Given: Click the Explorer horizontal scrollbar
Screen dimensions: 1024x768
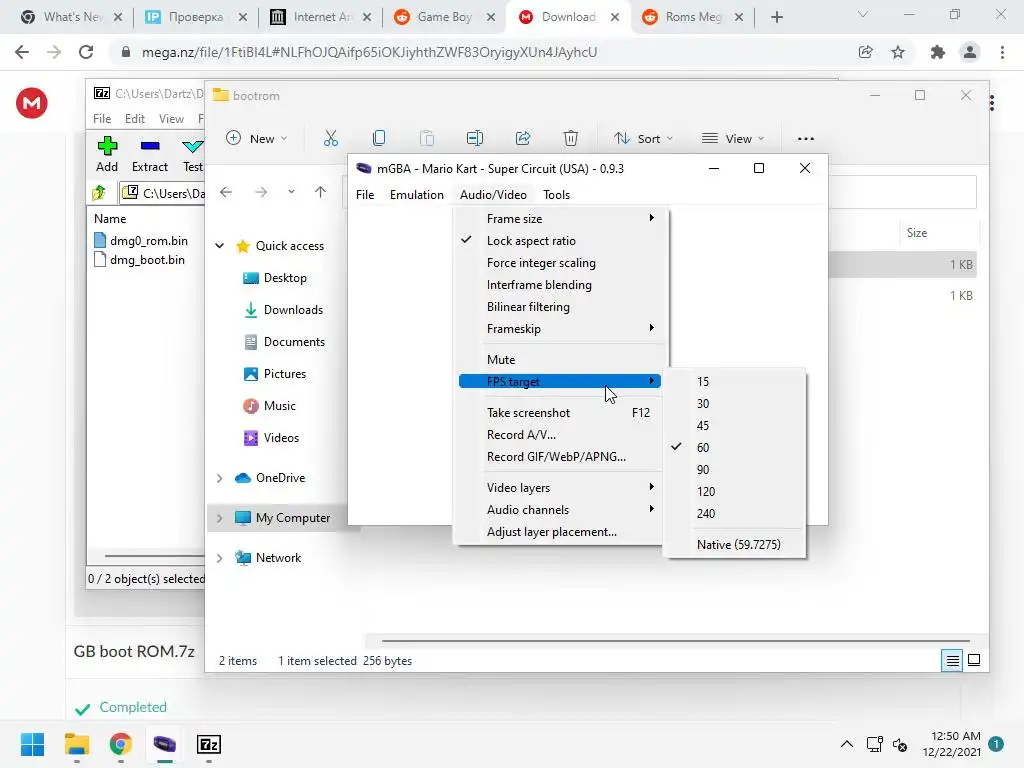Looking at the screenshot, I should [x=676, y=641].
